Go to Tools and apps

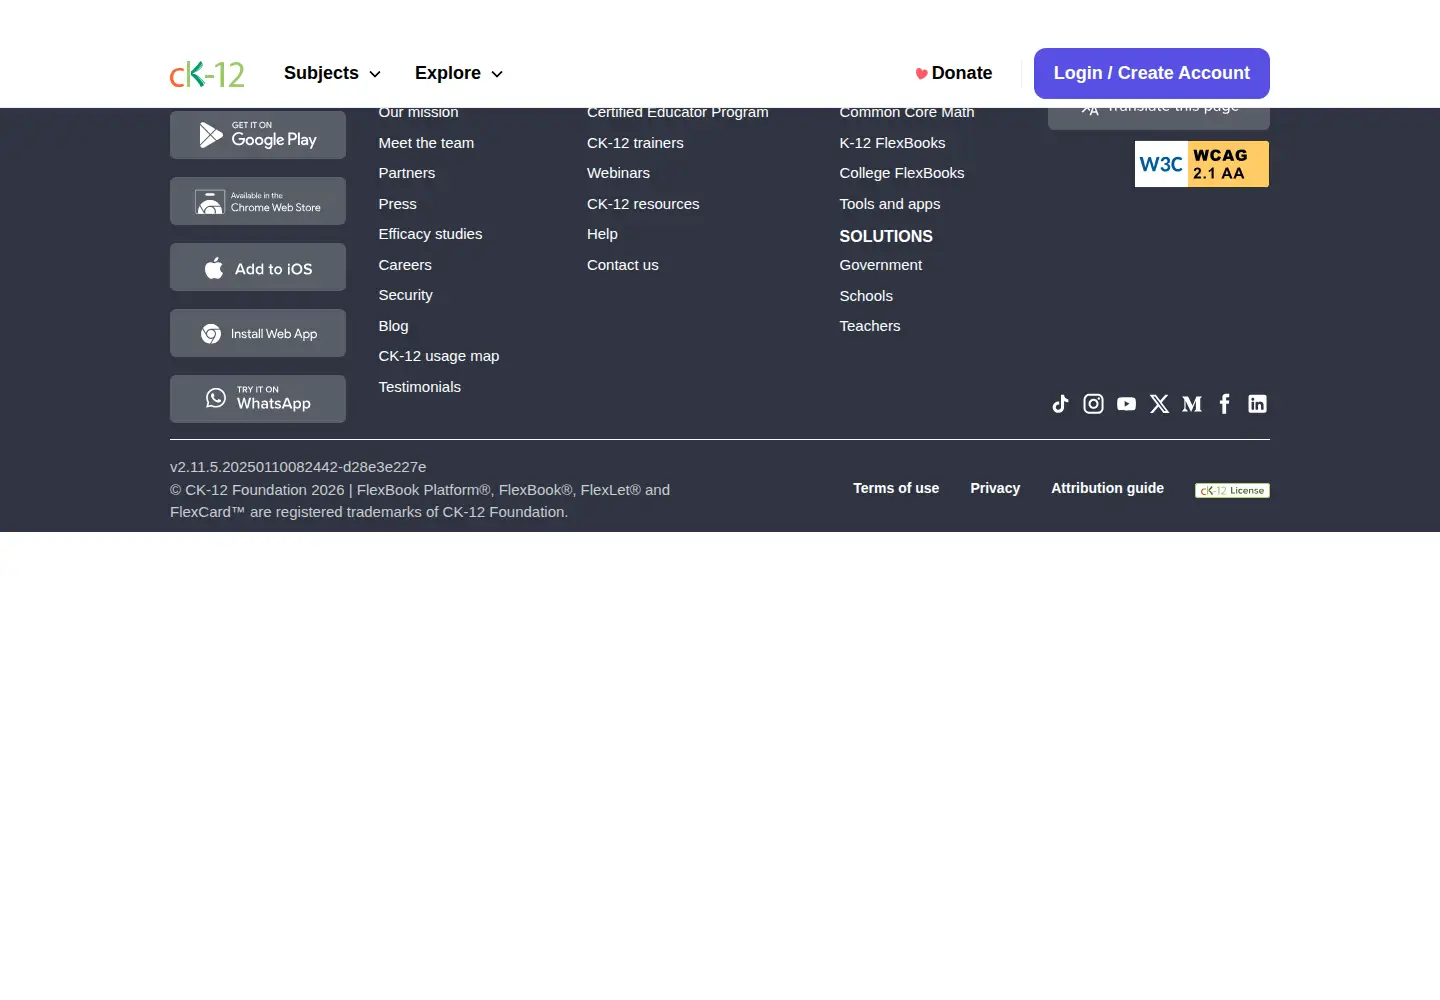(890, 204)
